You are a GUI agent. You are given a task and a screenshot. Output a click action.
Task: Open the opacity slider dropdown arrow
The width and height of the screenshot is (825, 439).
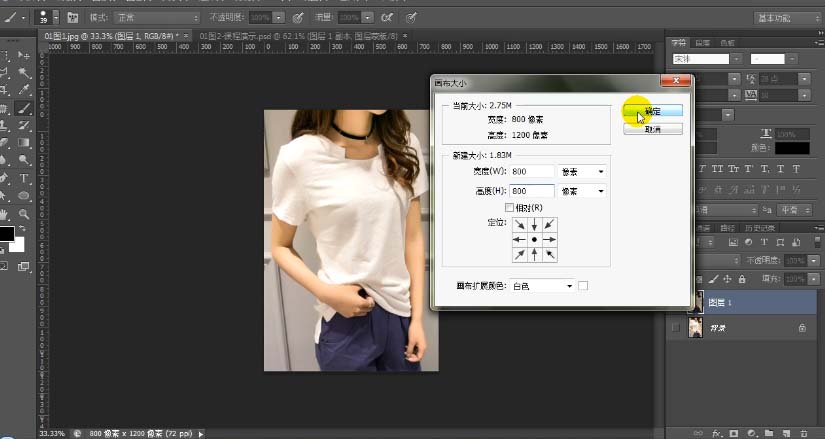click(279, 18)
